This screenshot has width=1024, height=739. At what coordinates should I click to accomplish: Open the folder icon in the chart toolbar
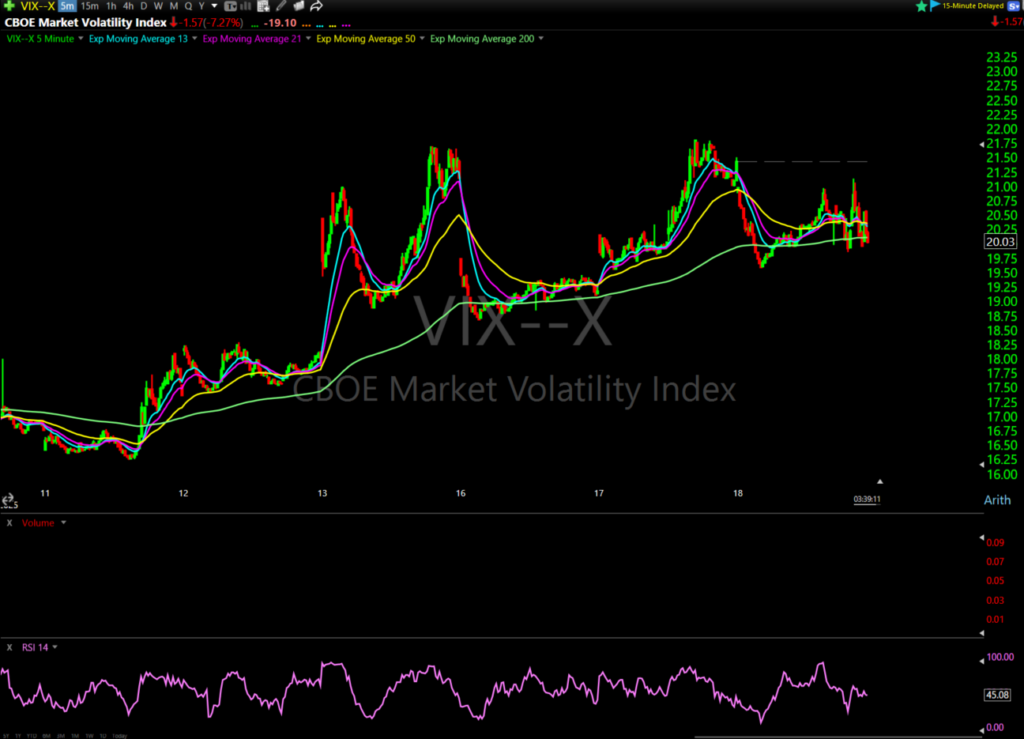298,6
